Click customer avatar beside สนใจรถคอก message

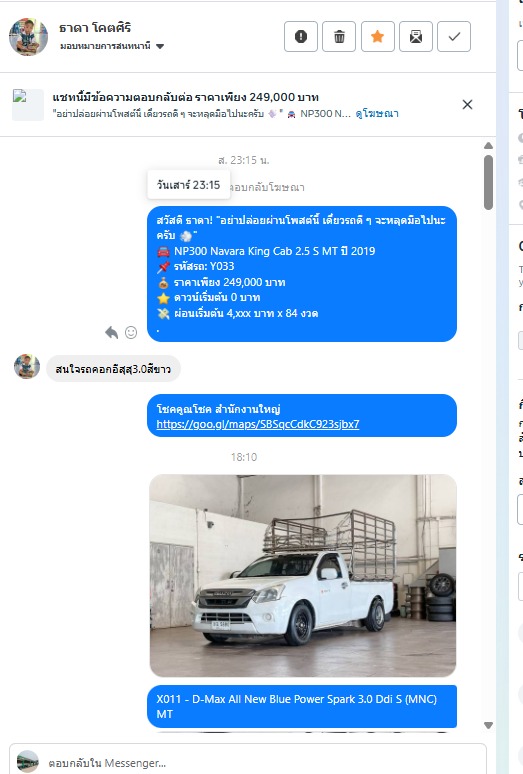coord(27,366)
